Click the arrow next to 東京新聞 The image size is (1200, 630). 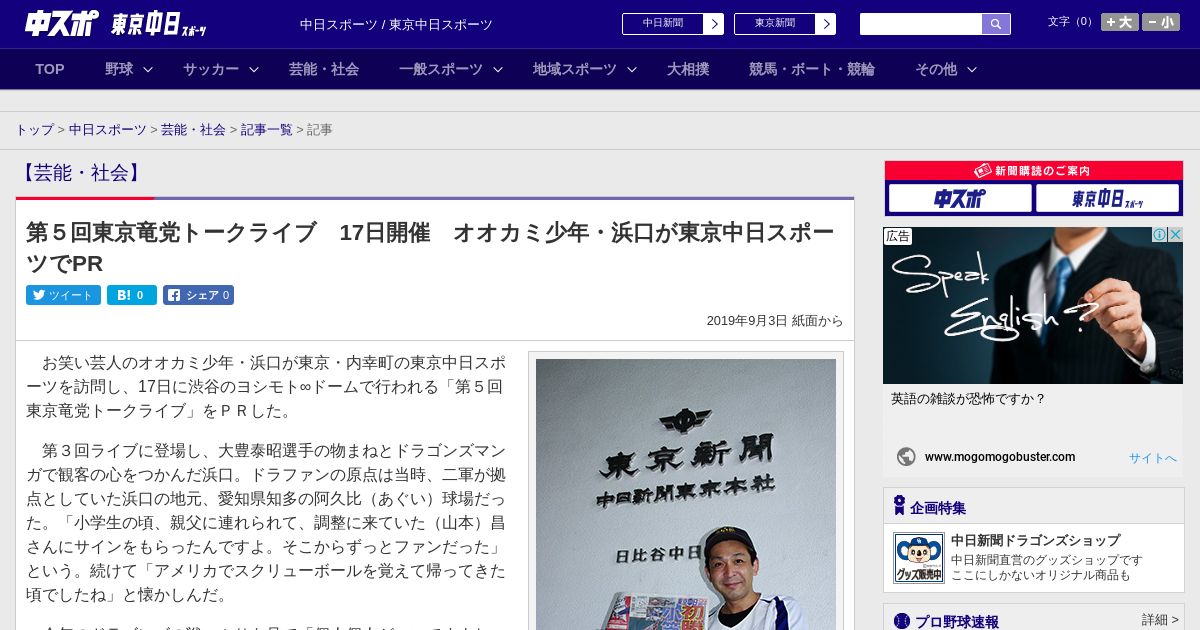(825, 24)
